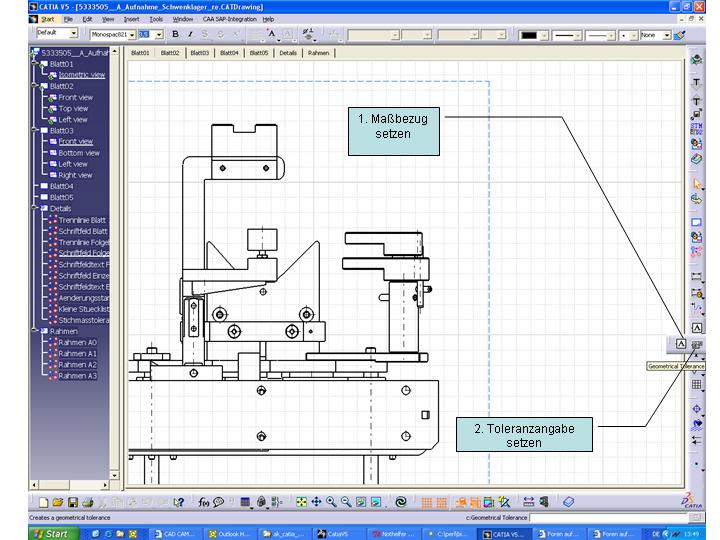The width and height of the screenshot is (720, 540).
Task: Open the Nothelfer taskbar button
Action: pyautogui.click(x=393, y=534)
